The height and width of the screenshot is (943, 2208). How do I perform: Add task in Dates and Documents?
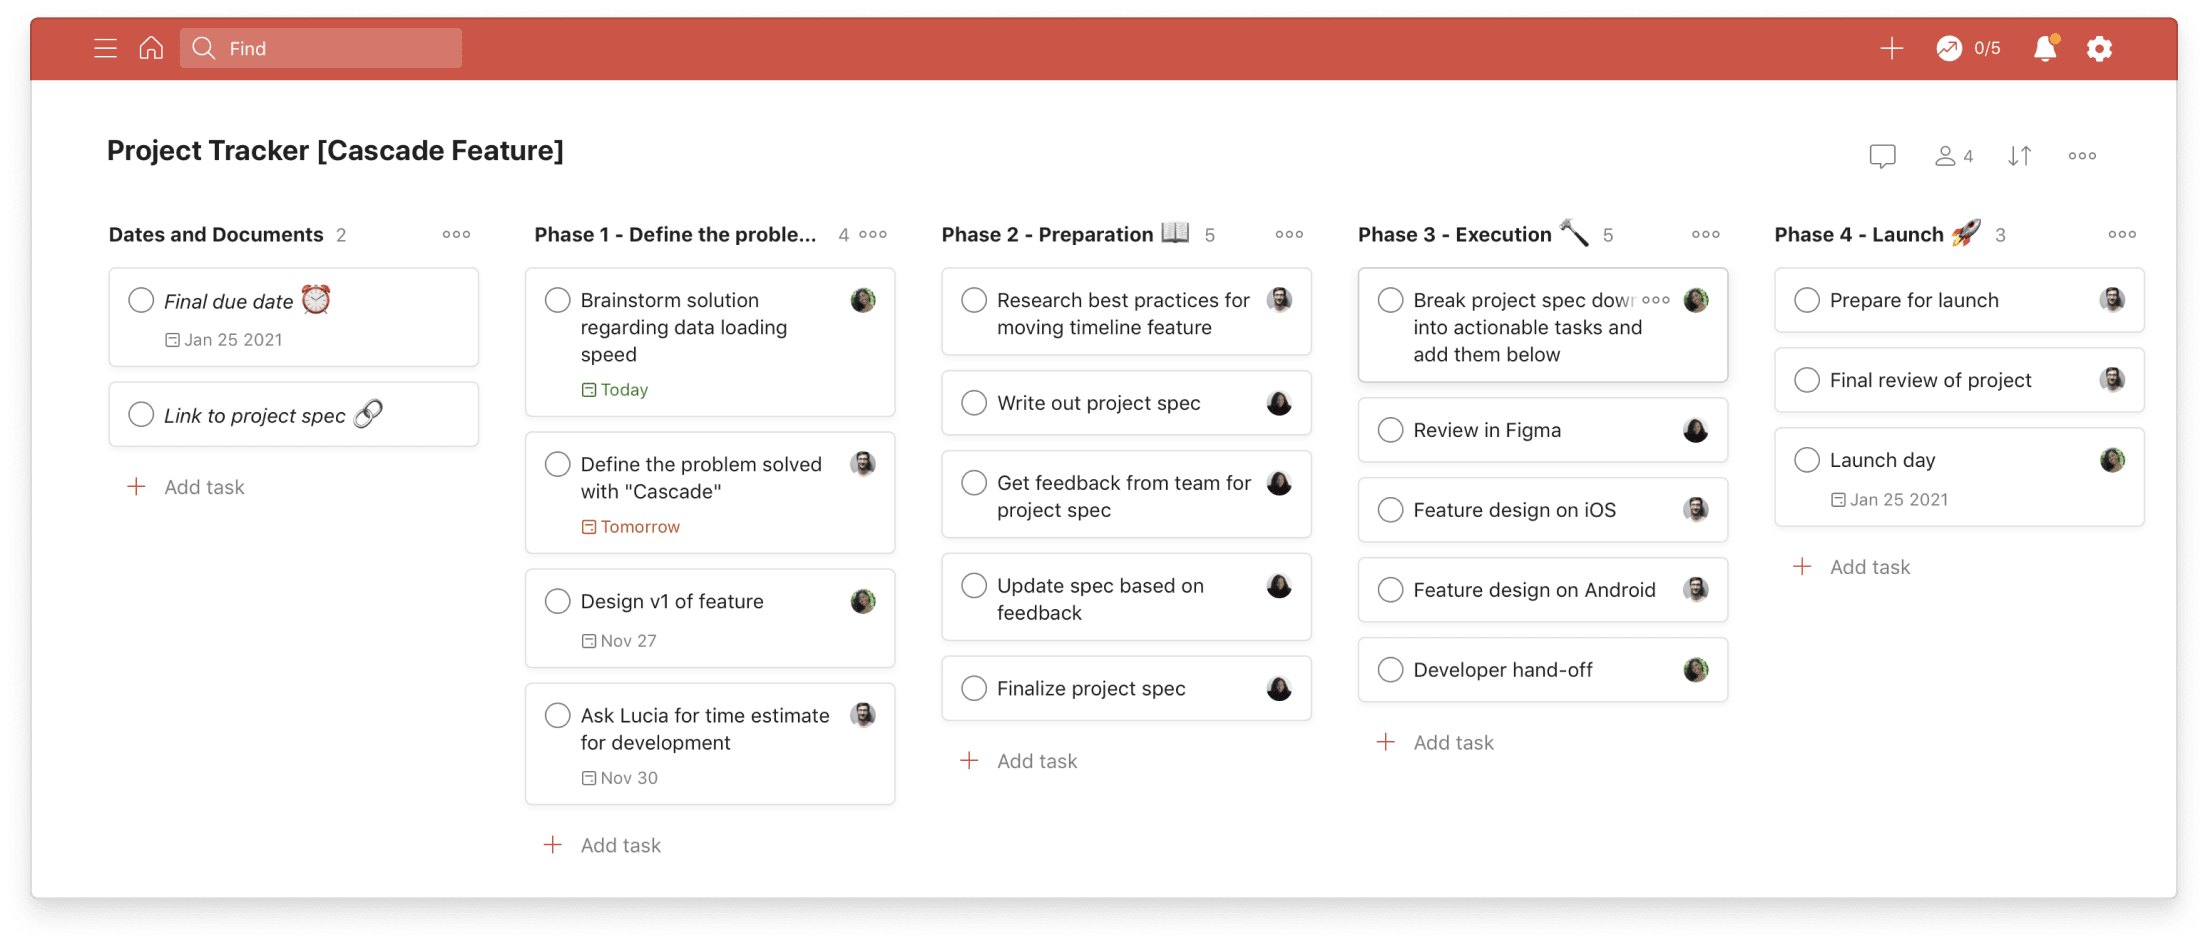204,487
